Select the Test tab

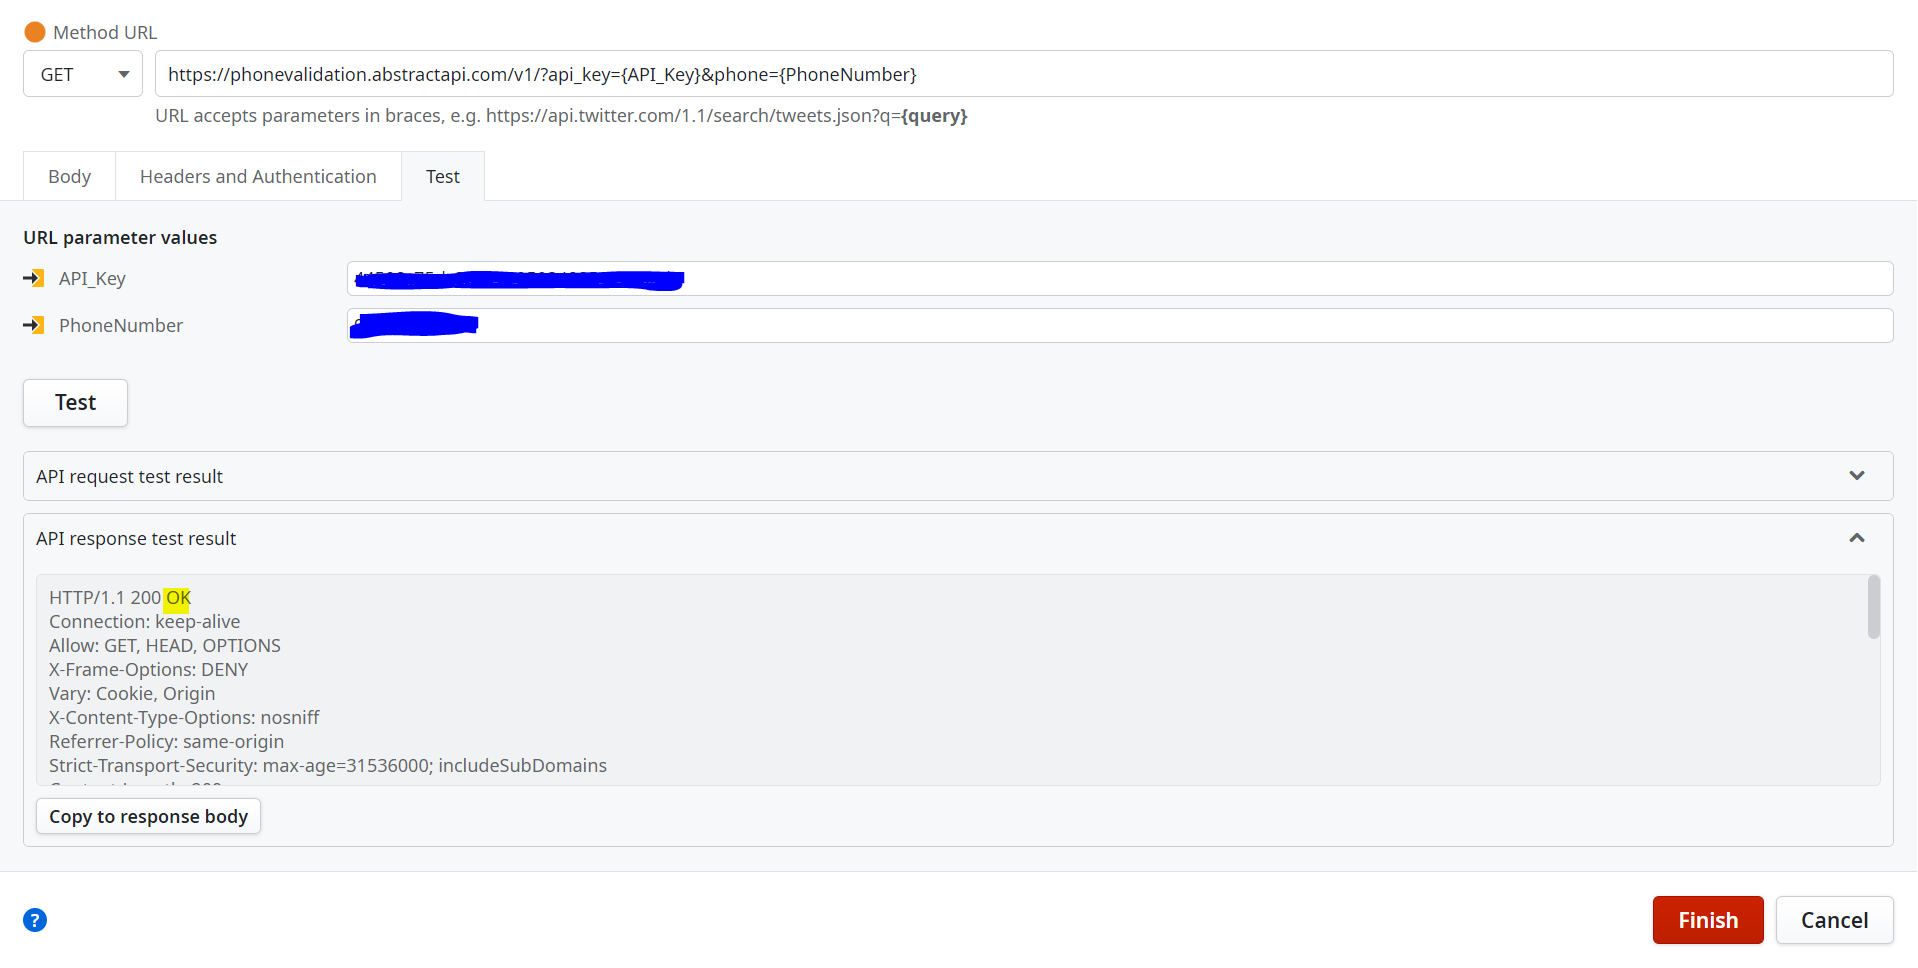443,176
